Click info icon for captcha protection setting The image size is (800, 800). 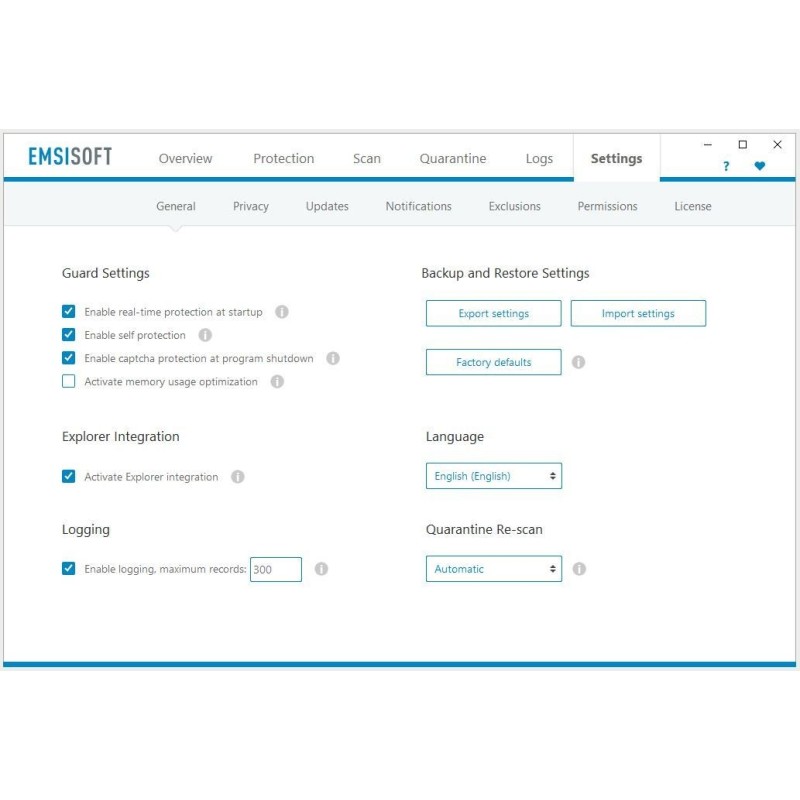[x=331, y=358]
